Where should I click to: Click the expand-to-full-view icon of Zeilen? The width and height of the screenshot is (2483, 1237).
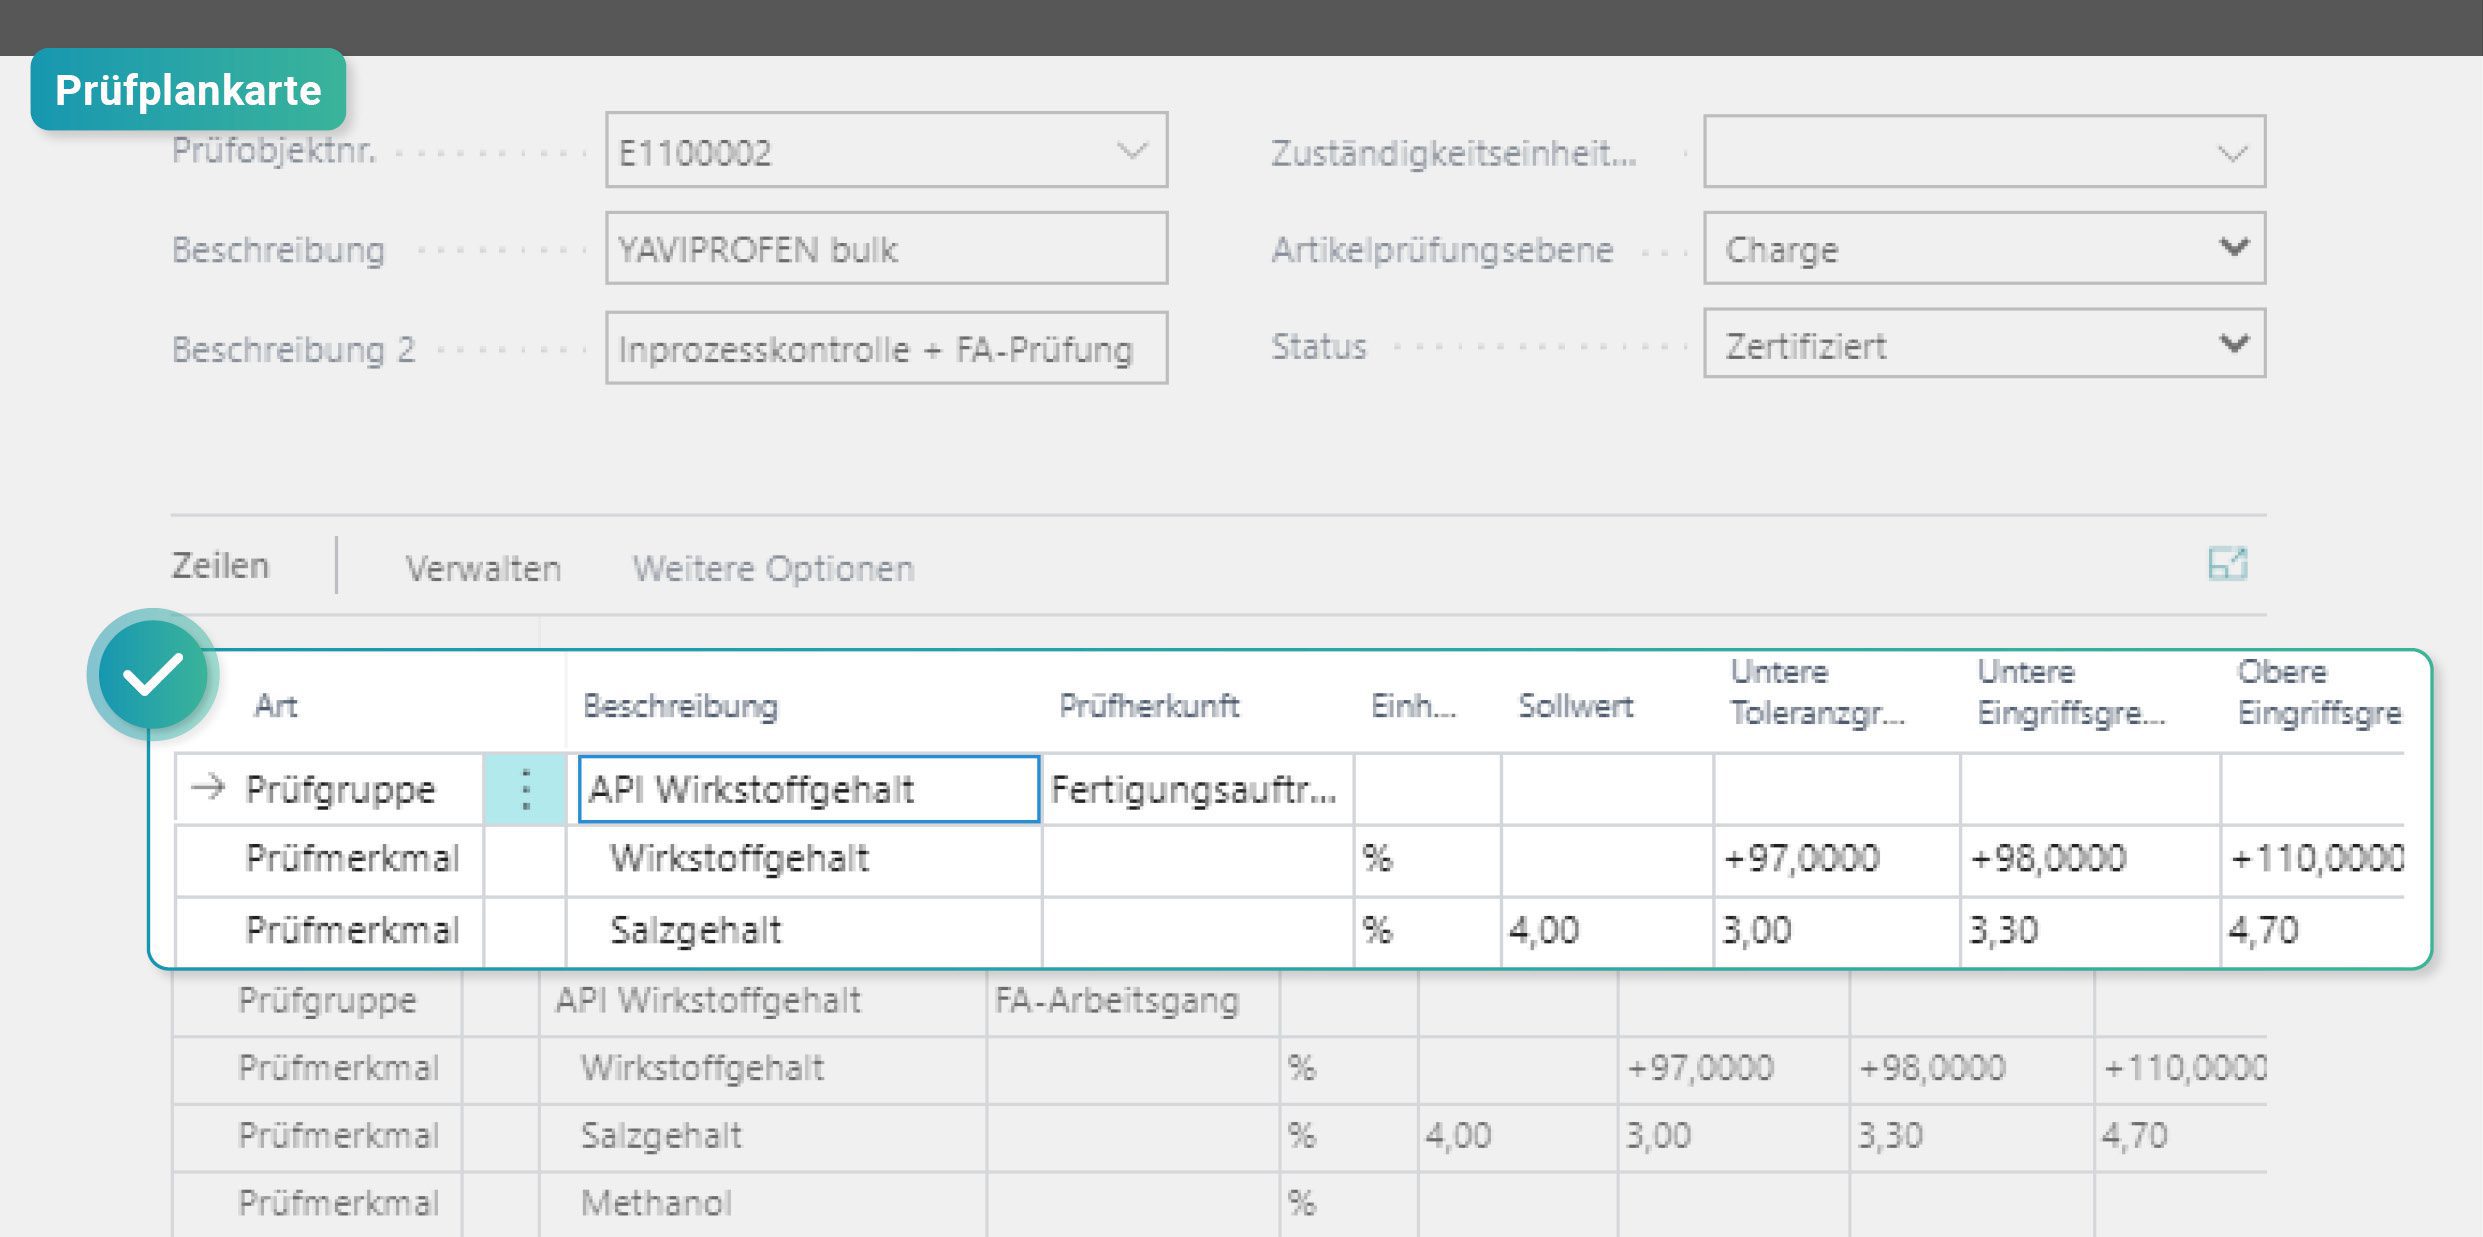point(2227,564)
